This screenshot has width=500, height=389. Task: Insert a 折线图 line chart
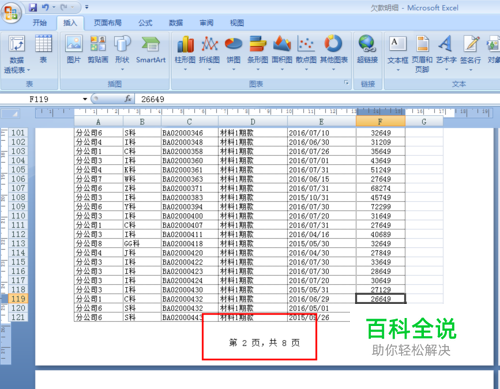pyautogui.click(x=209, y=53)
